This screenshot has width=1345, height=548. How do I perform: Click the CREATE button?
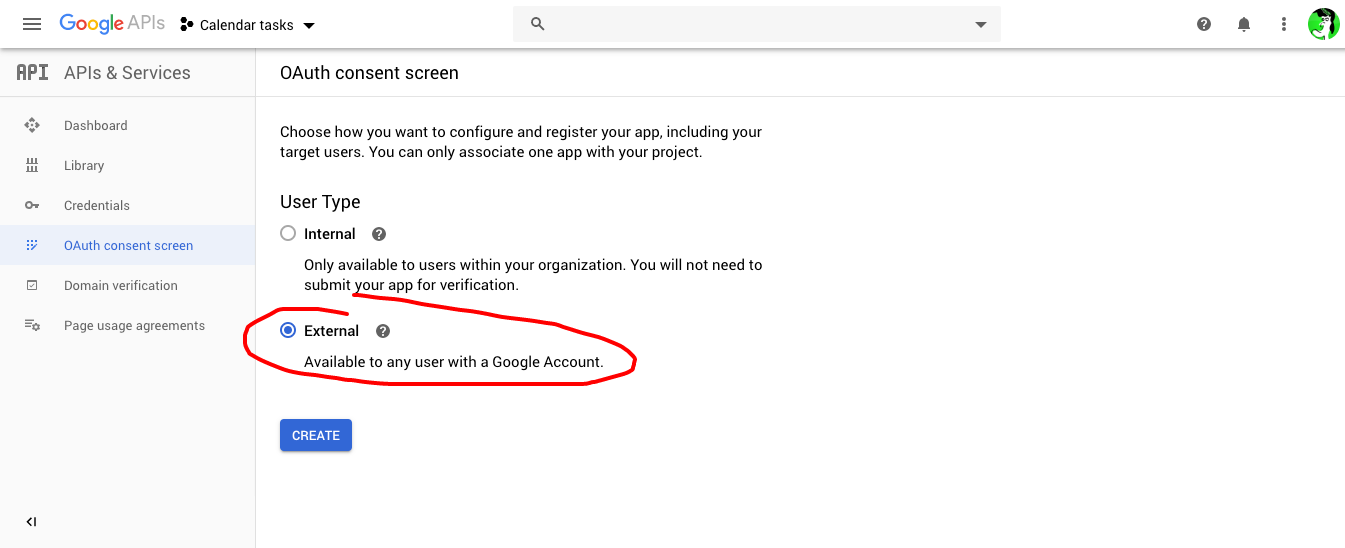316,435
